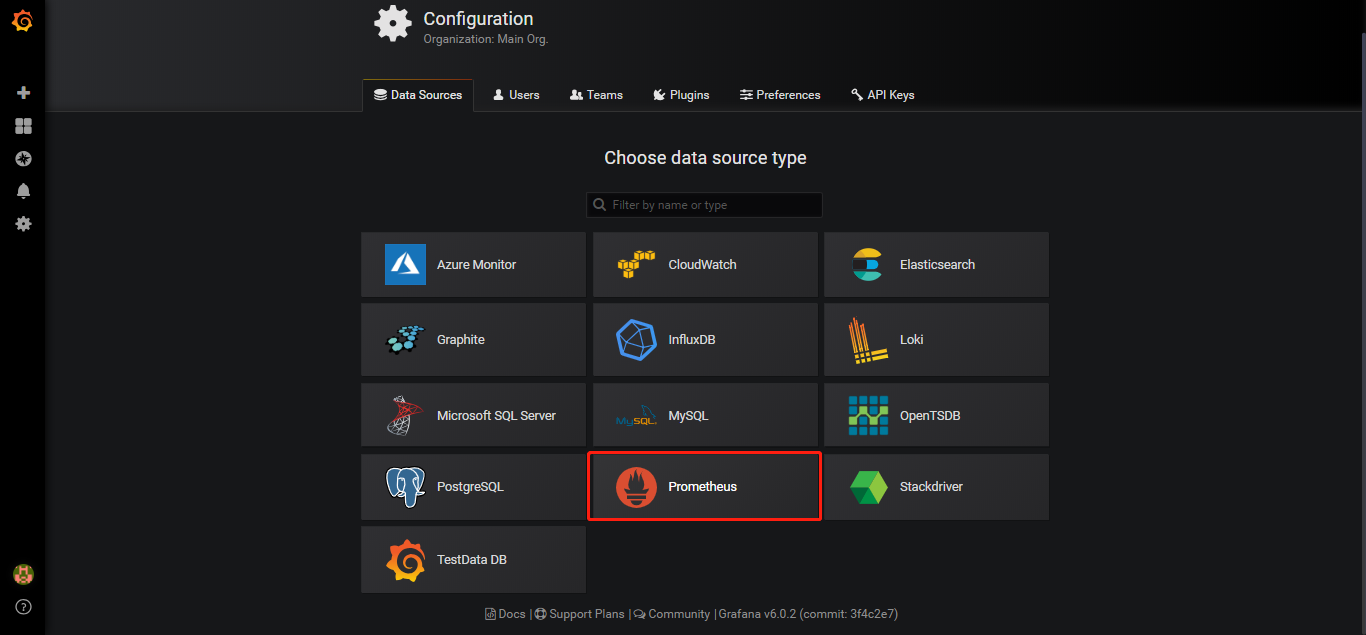Image resolution: width=1366 pixels, height=635 pixels.
Task: Select the Graphite label
Action: 461,340
